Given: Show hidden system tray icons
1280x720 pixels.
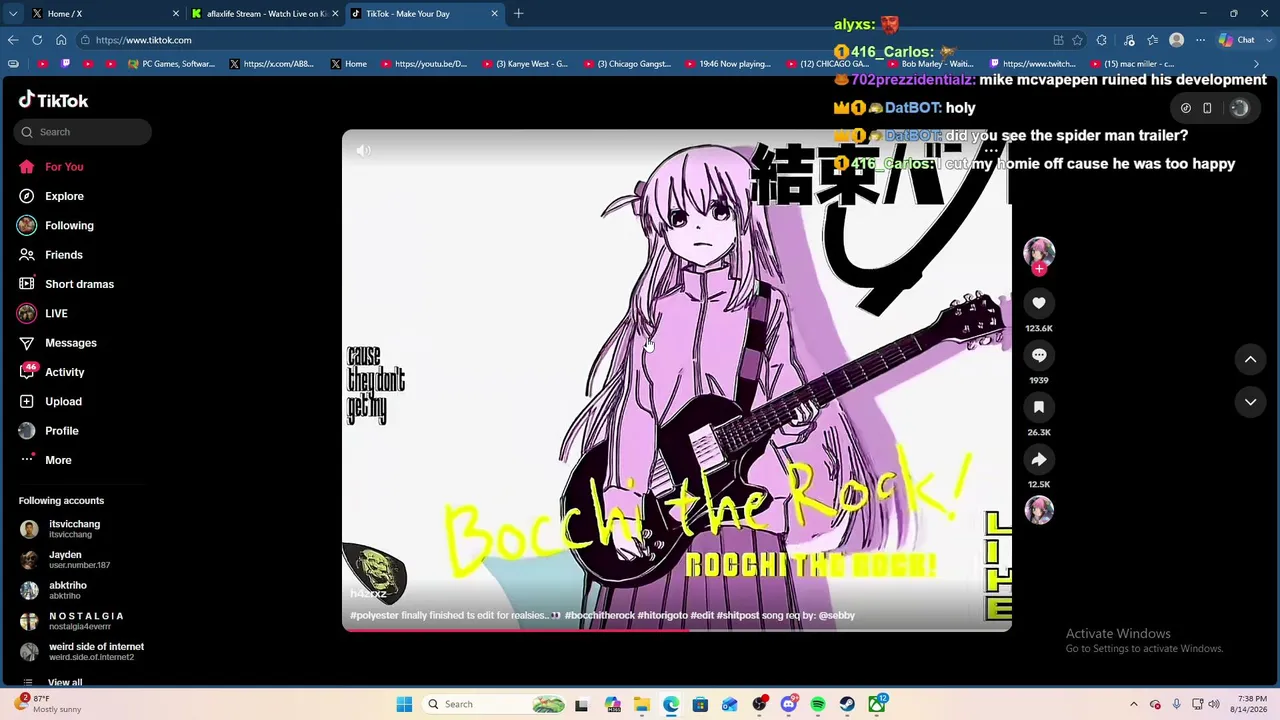Looking at the screenshot, I should 1134,704.
